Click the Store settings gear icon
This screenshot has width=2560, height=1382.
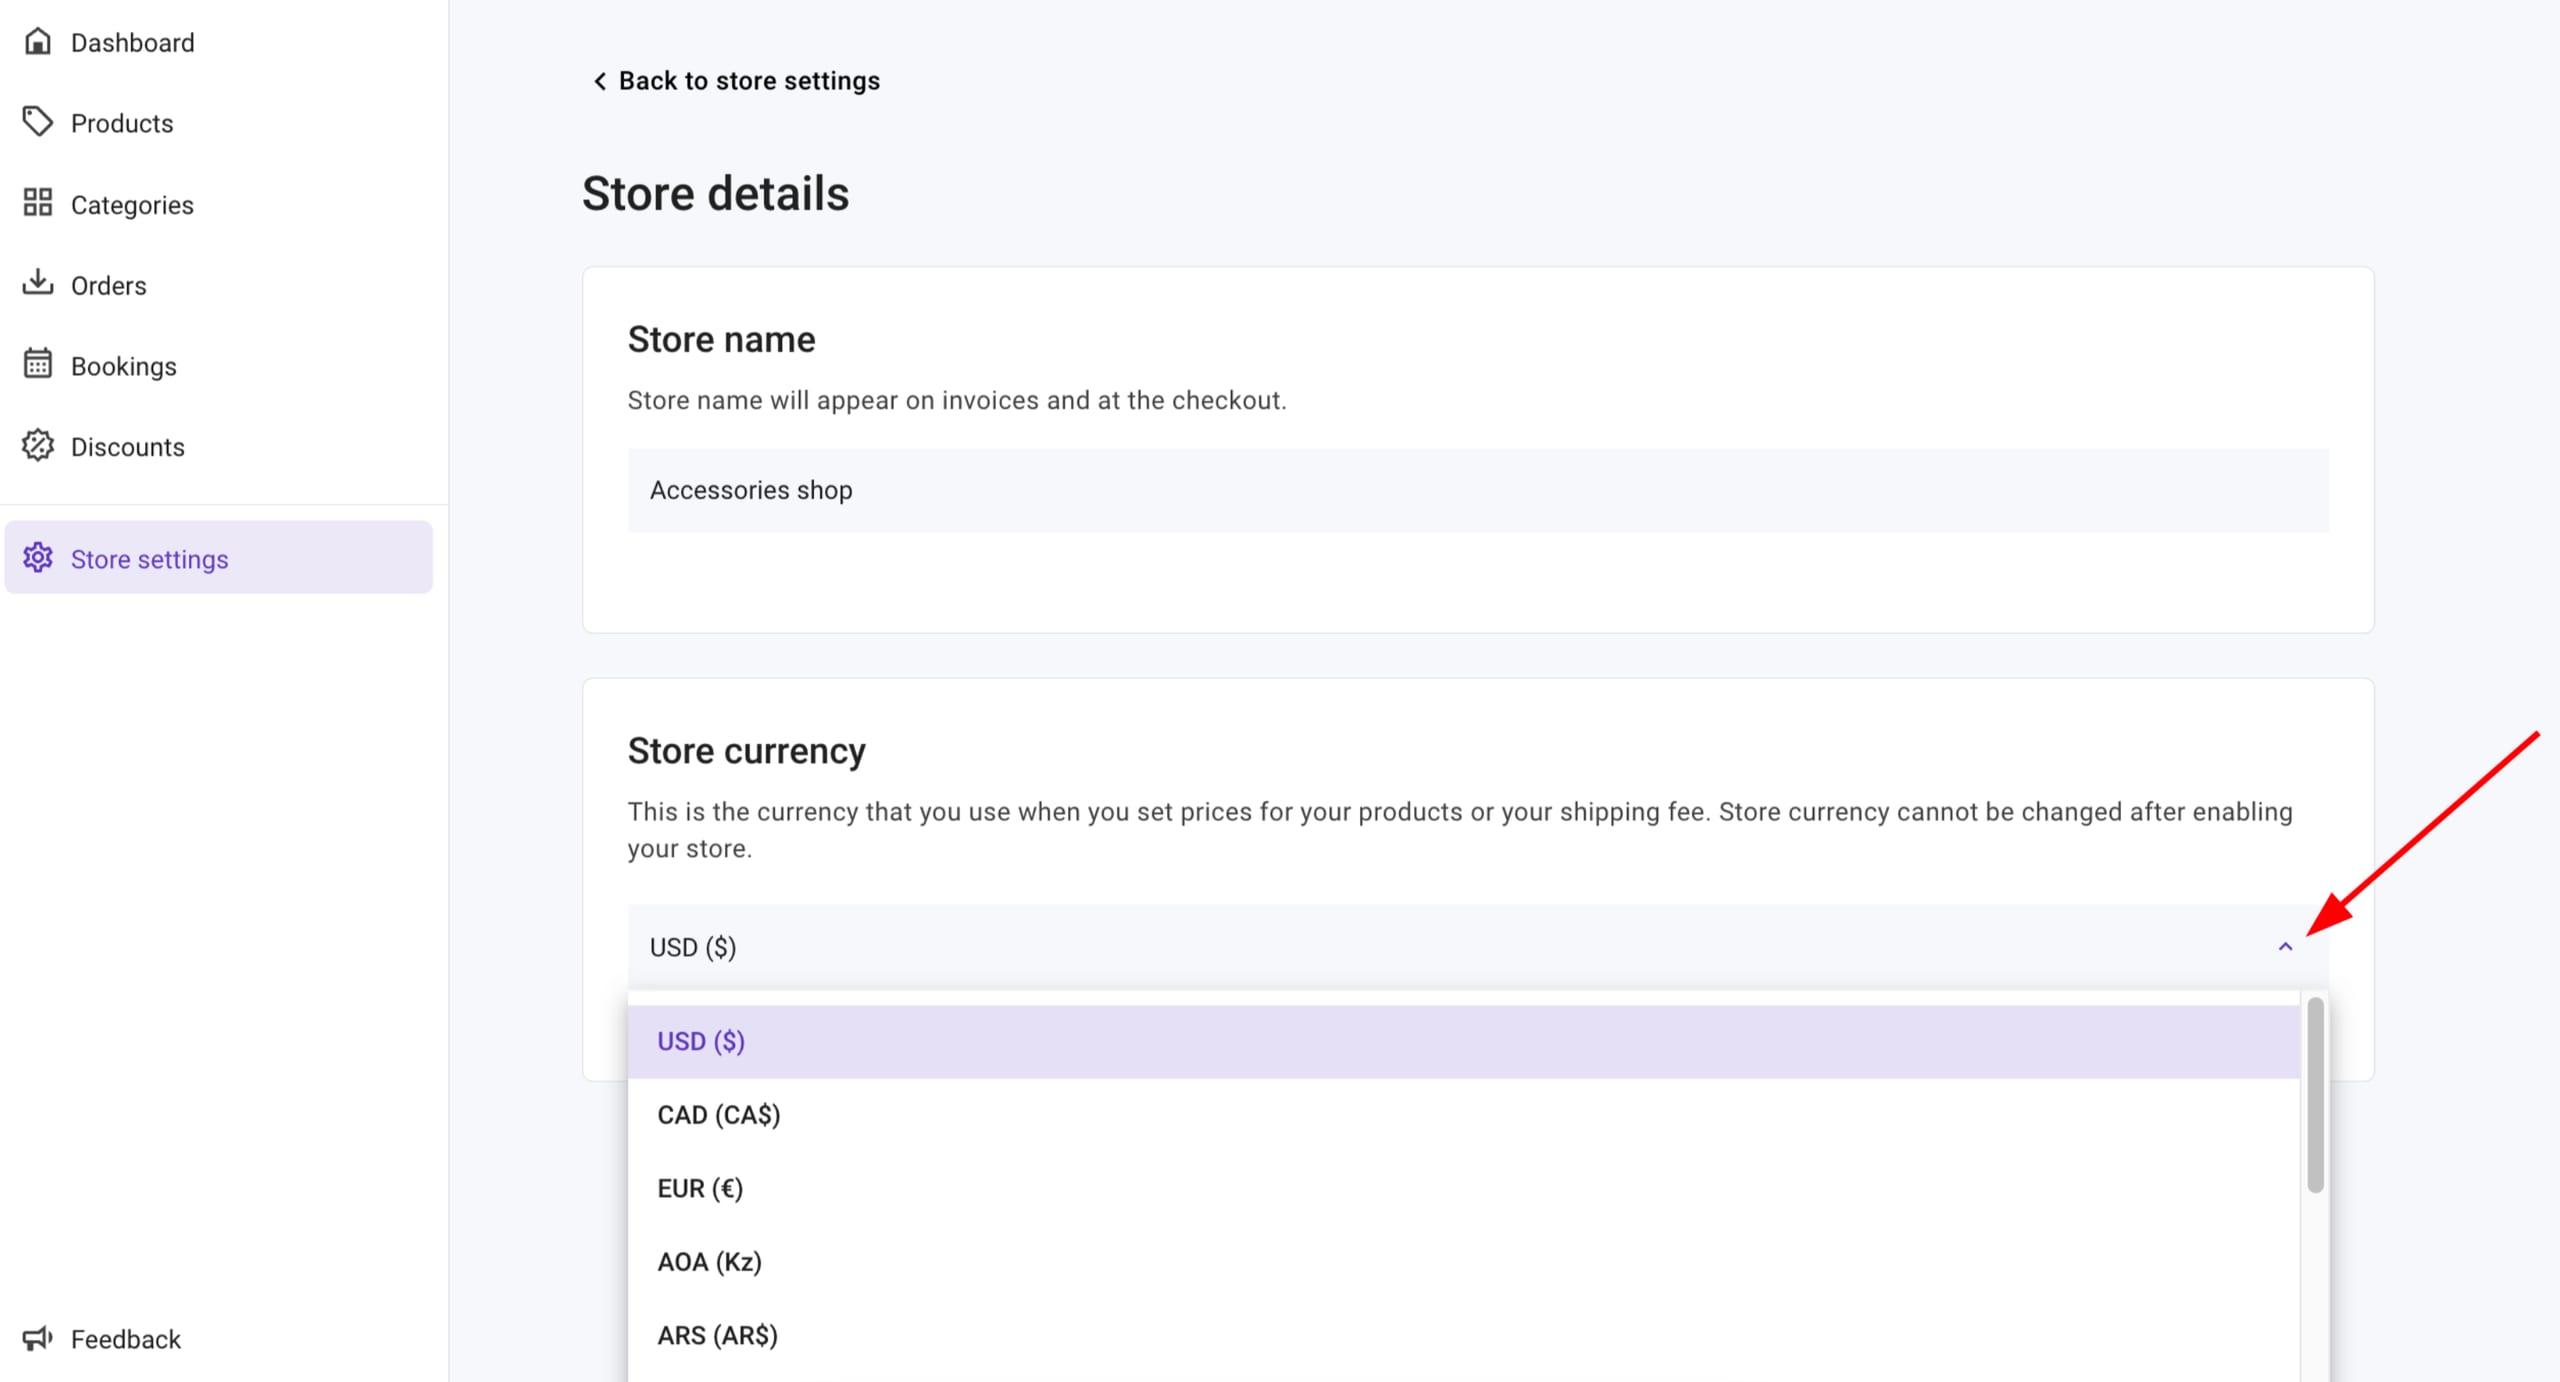[37, 558]
